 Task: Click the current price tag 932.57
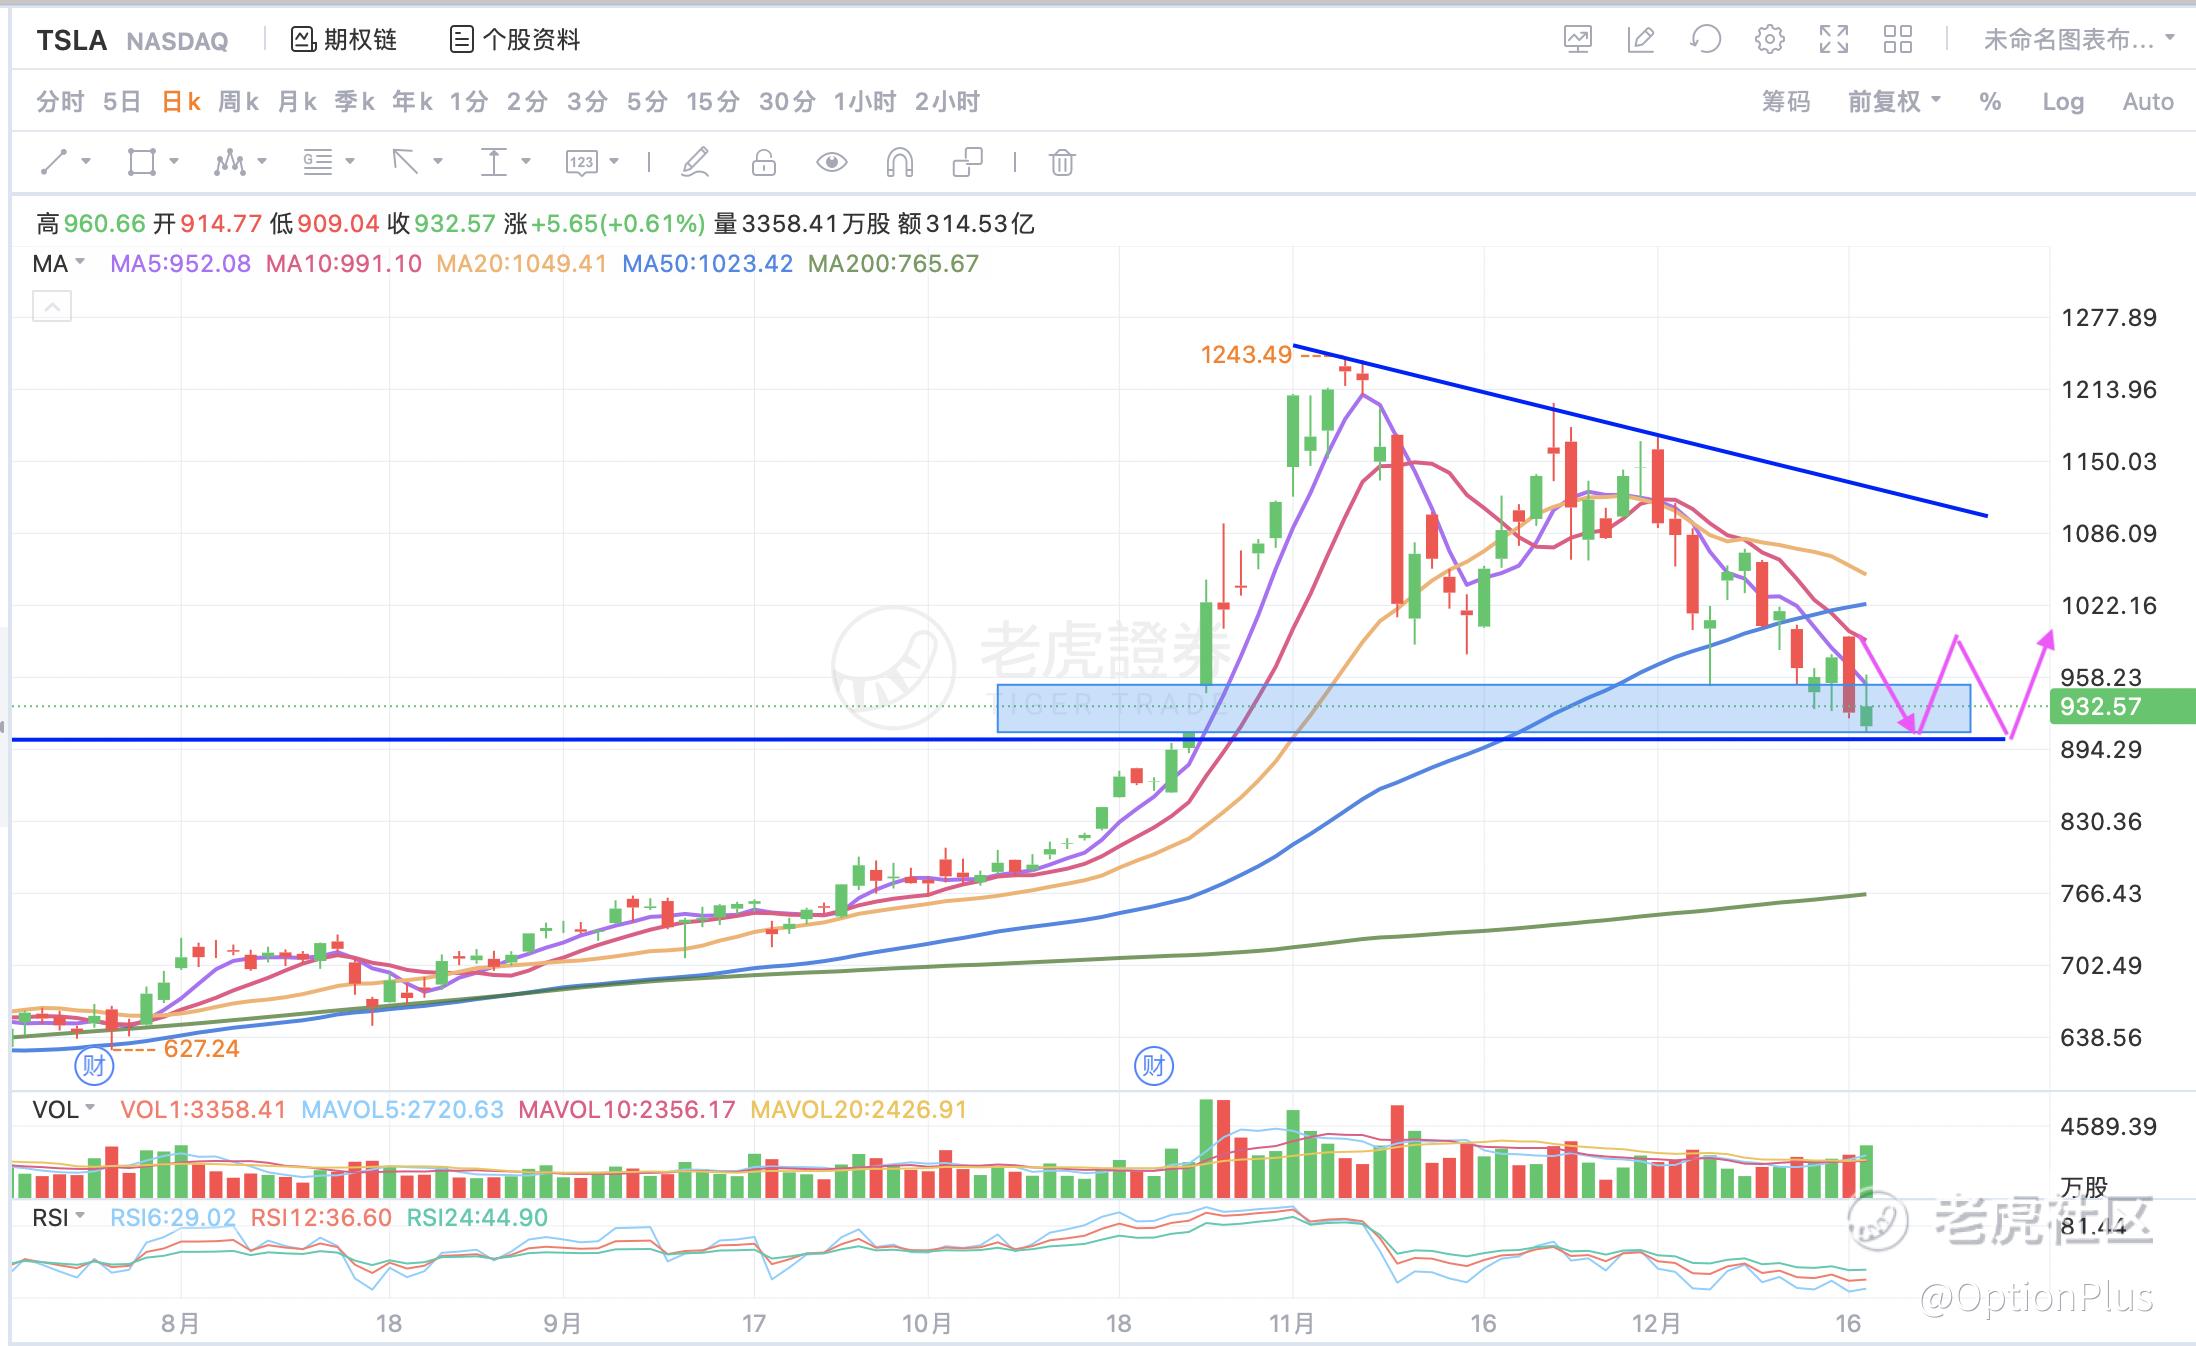point(2121,706)
